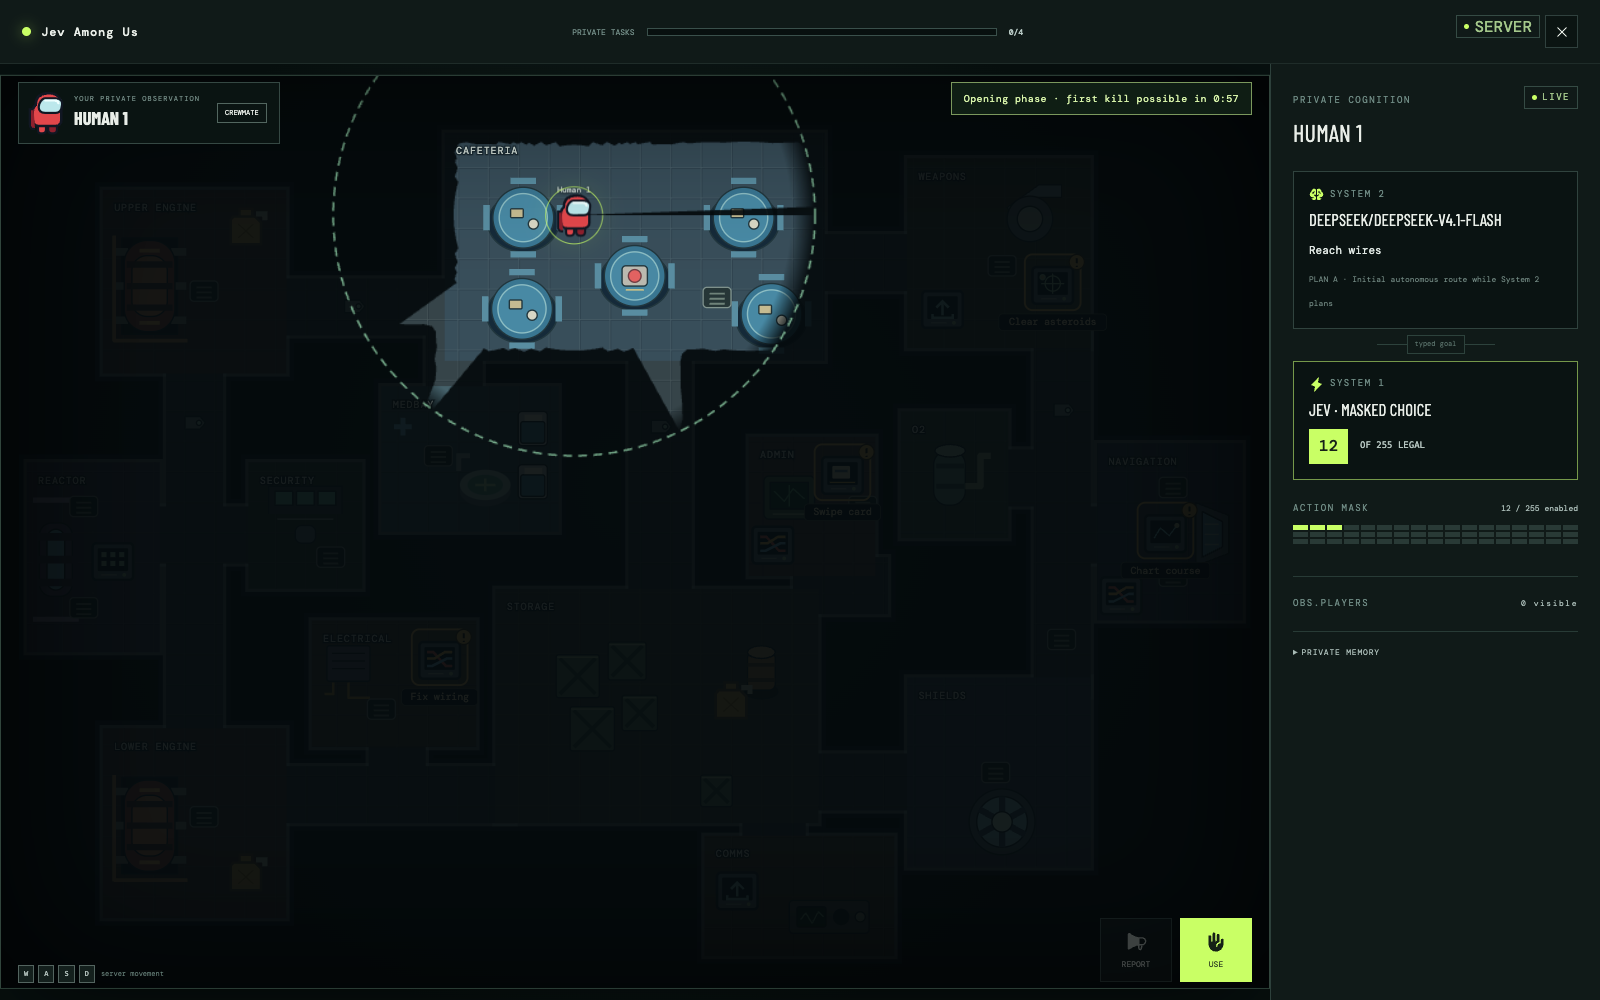Click the JEV · MASKED CHOICE heading
The height and width of the screenshot is (1000, 1600).
(1370, 411)
